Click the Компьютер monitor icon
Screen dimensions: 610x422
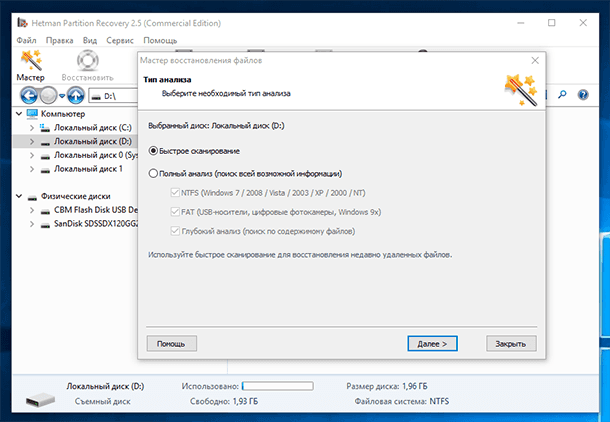coord(32,114)
